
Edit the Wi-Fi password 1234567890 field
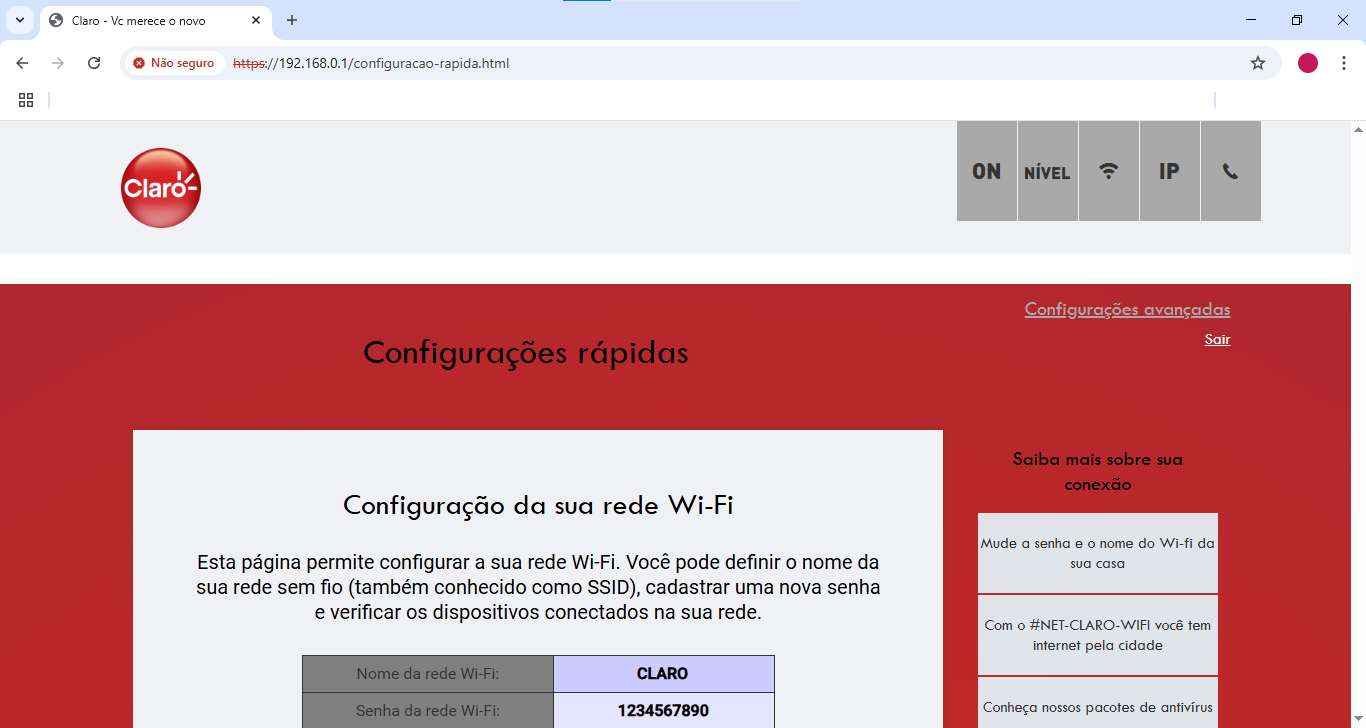[664, 711]
